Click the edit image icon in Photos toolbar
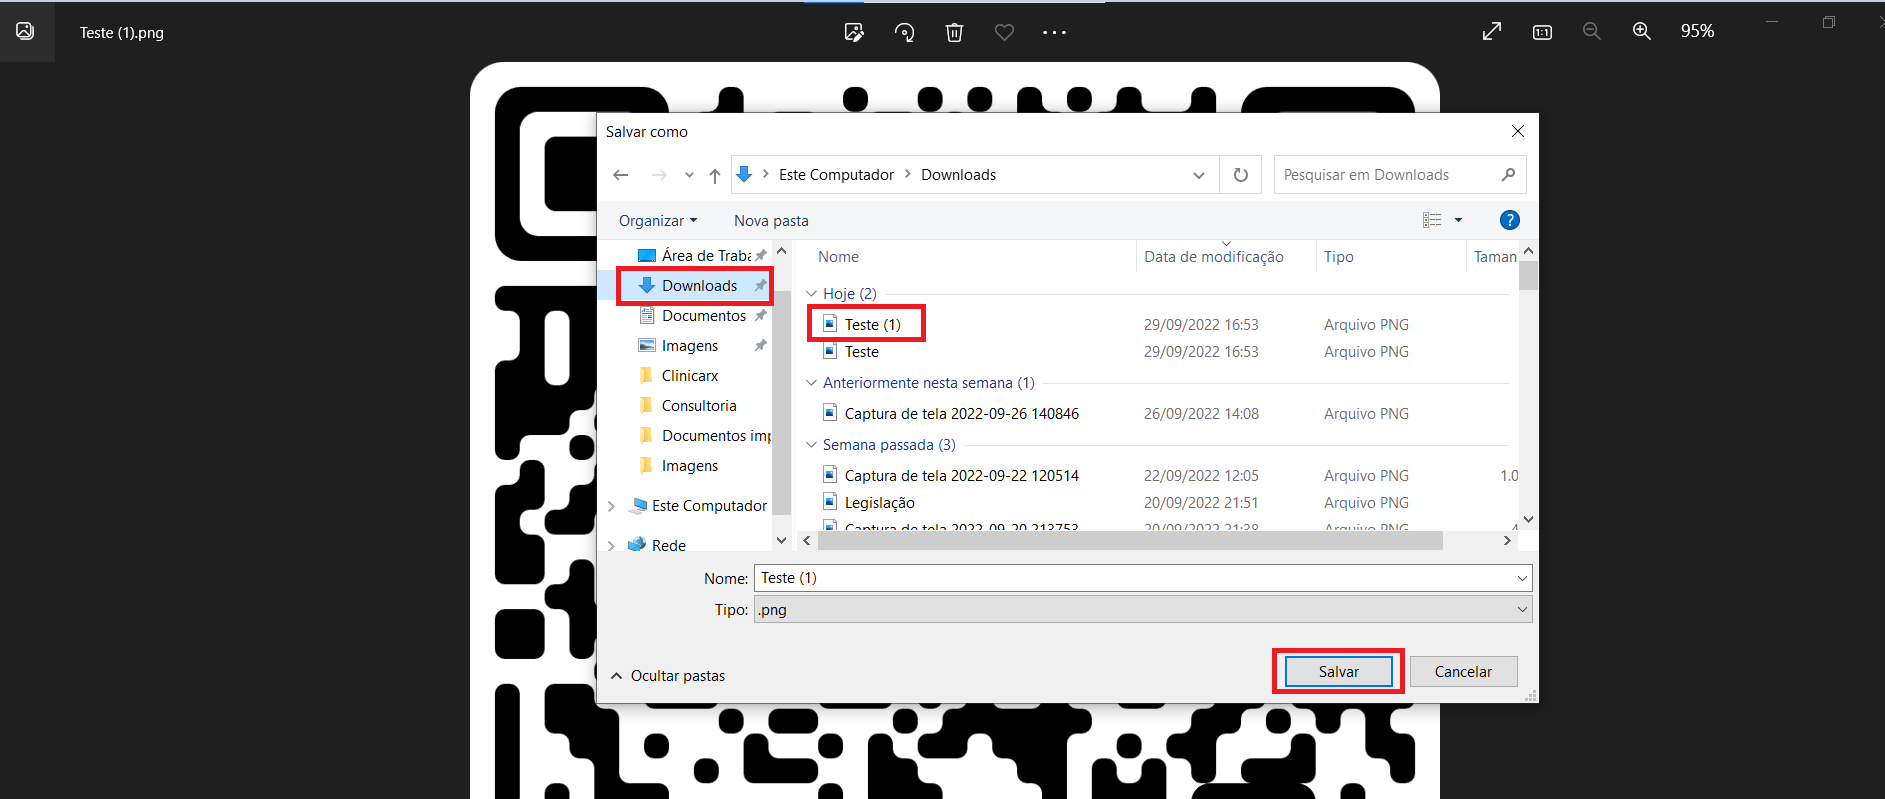 click(854, 32)
